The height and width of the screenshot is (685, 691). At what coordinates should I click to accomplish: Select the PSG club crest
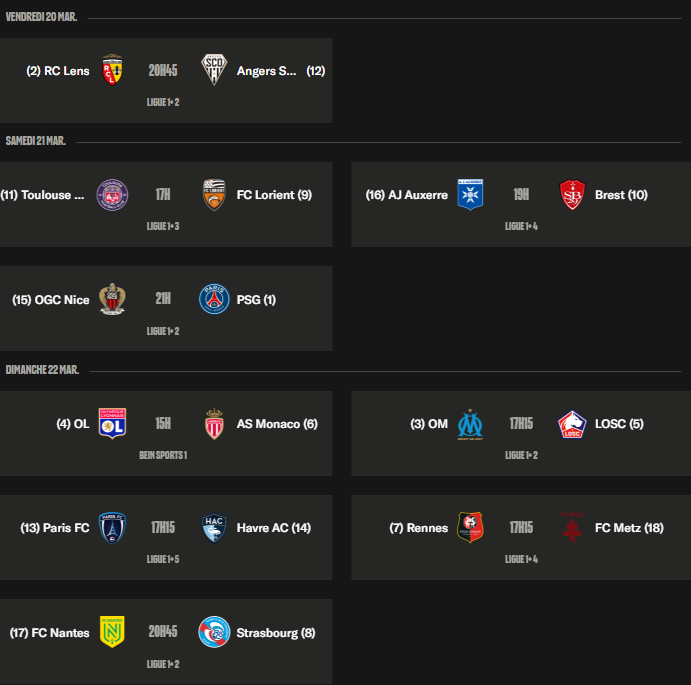click(214, 299)
